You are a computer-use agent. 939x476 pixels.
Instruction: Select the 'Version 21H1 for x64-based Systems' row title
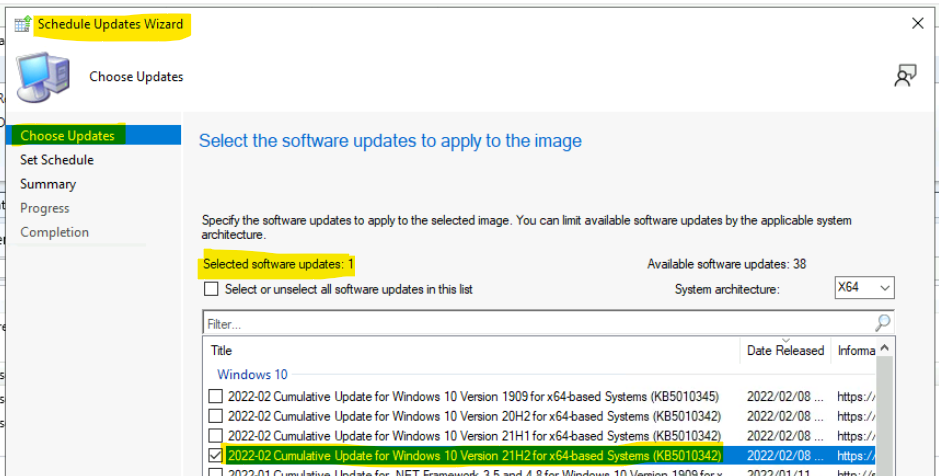tap(474, 436)
